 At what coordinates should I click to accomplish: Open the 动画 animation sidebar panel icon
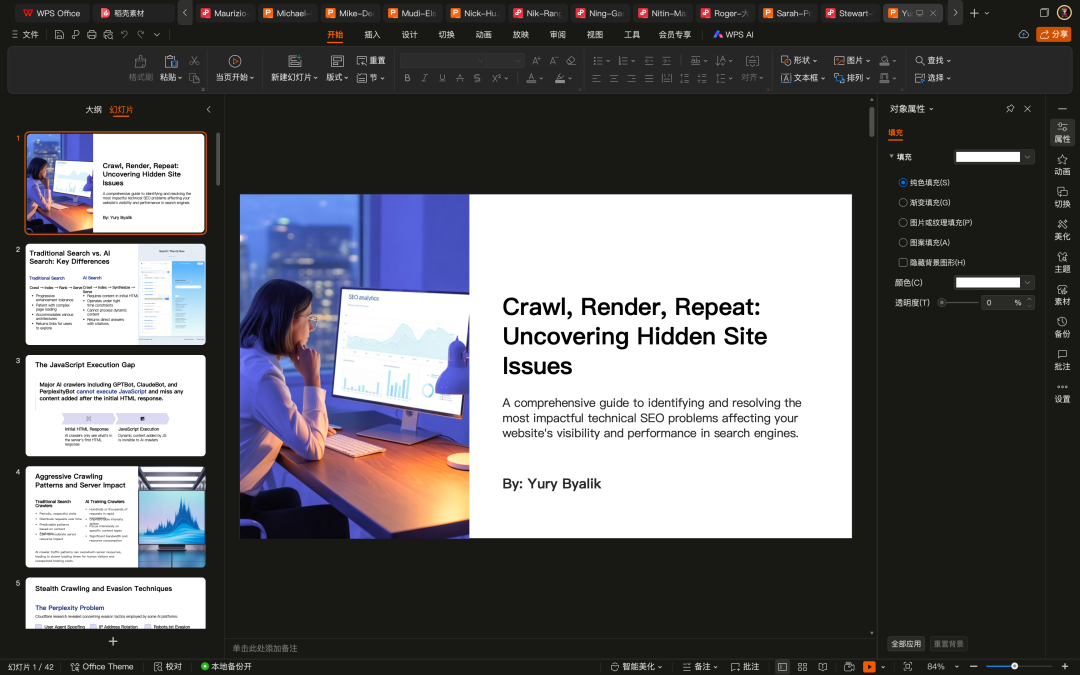click(x=1062, y=165)
